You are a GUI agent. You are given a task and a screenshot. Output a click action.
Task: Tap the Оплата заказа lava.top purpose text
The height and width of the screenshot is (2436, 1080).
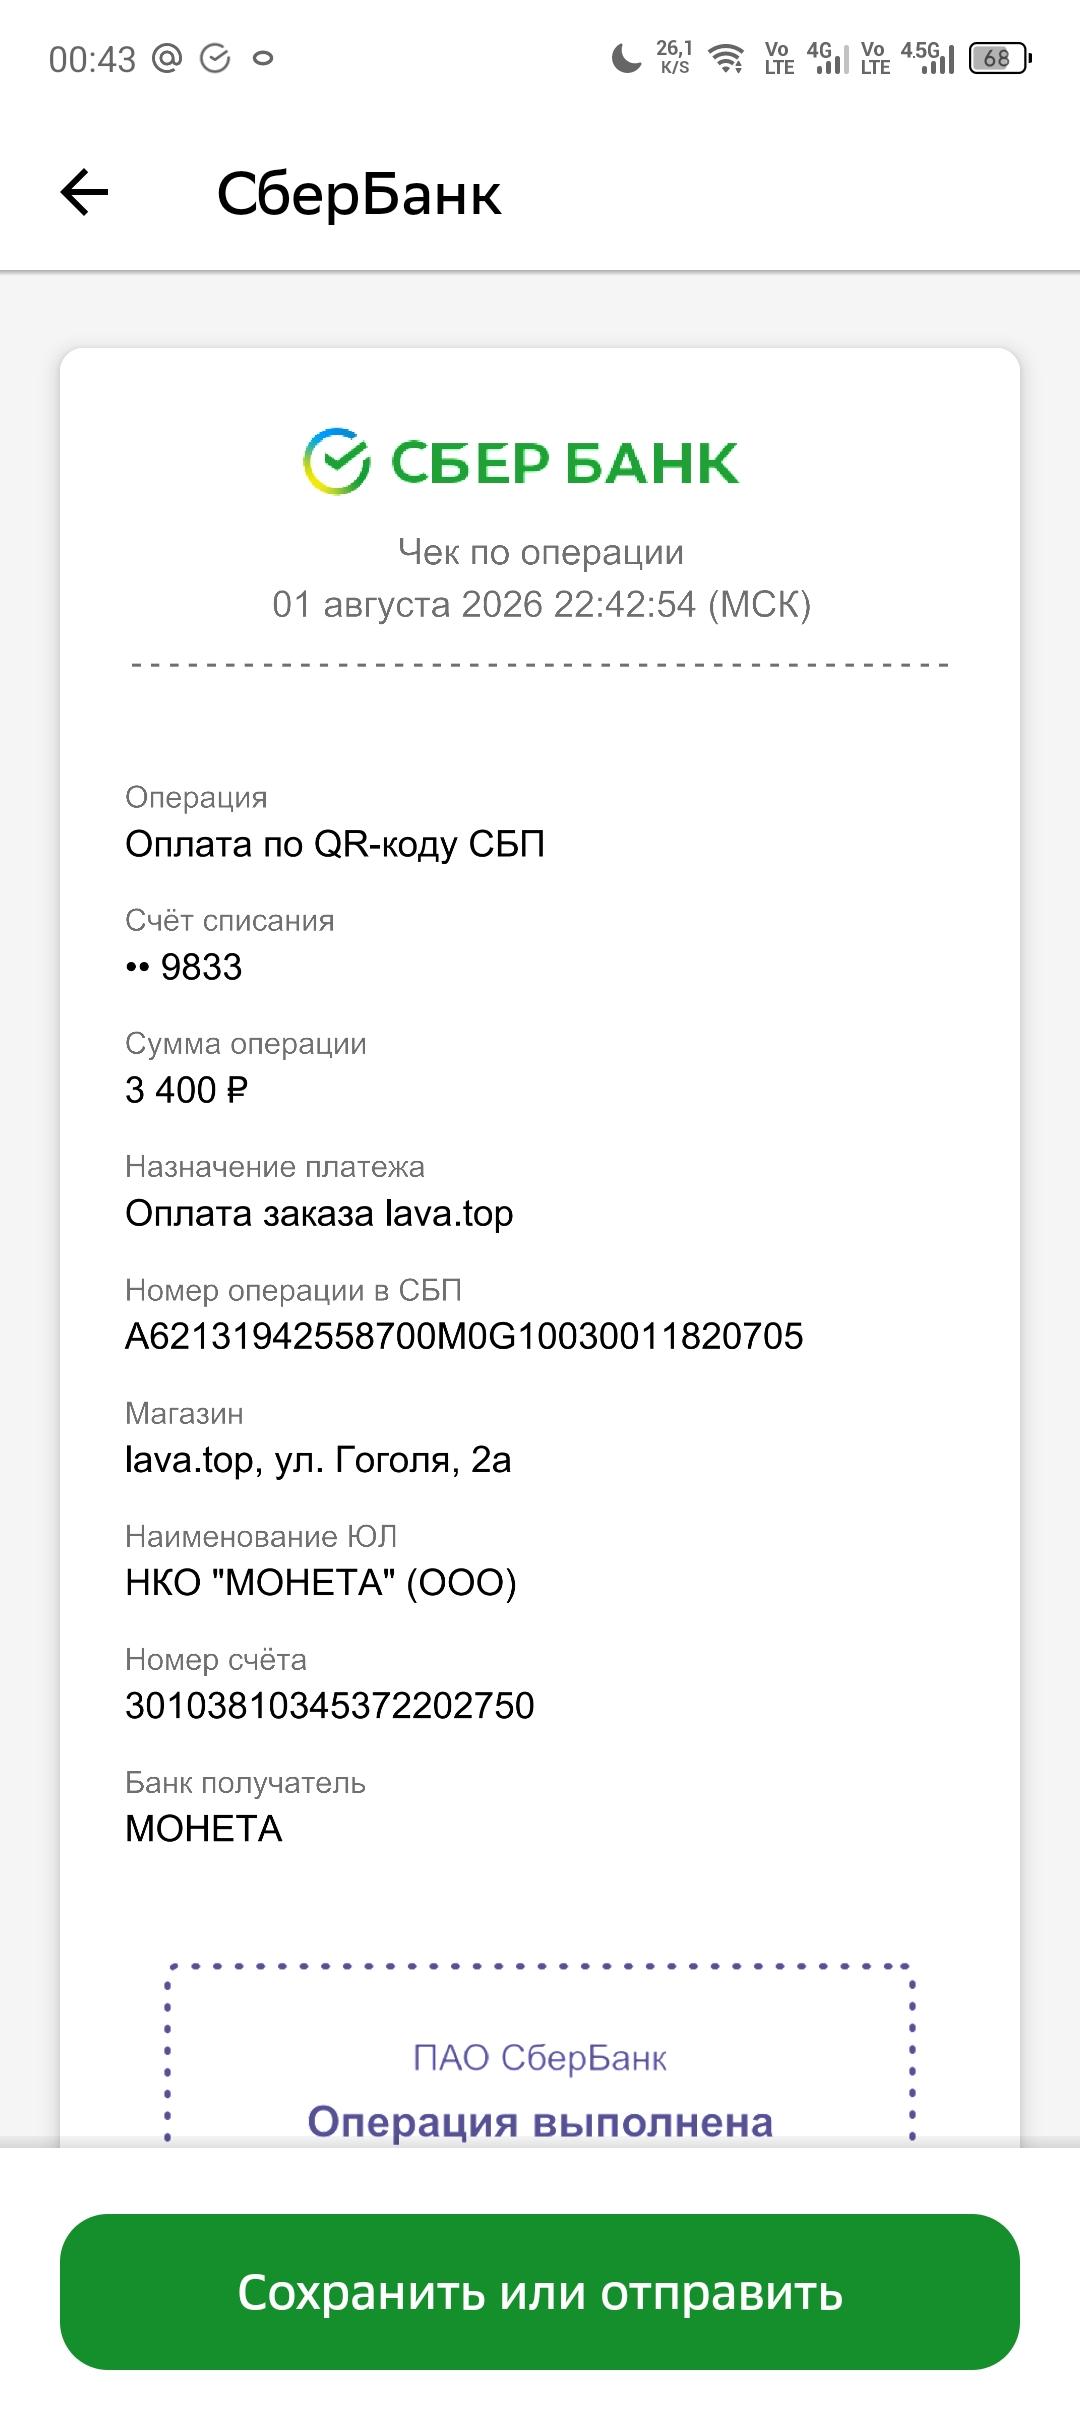[x=319, y=1213]
